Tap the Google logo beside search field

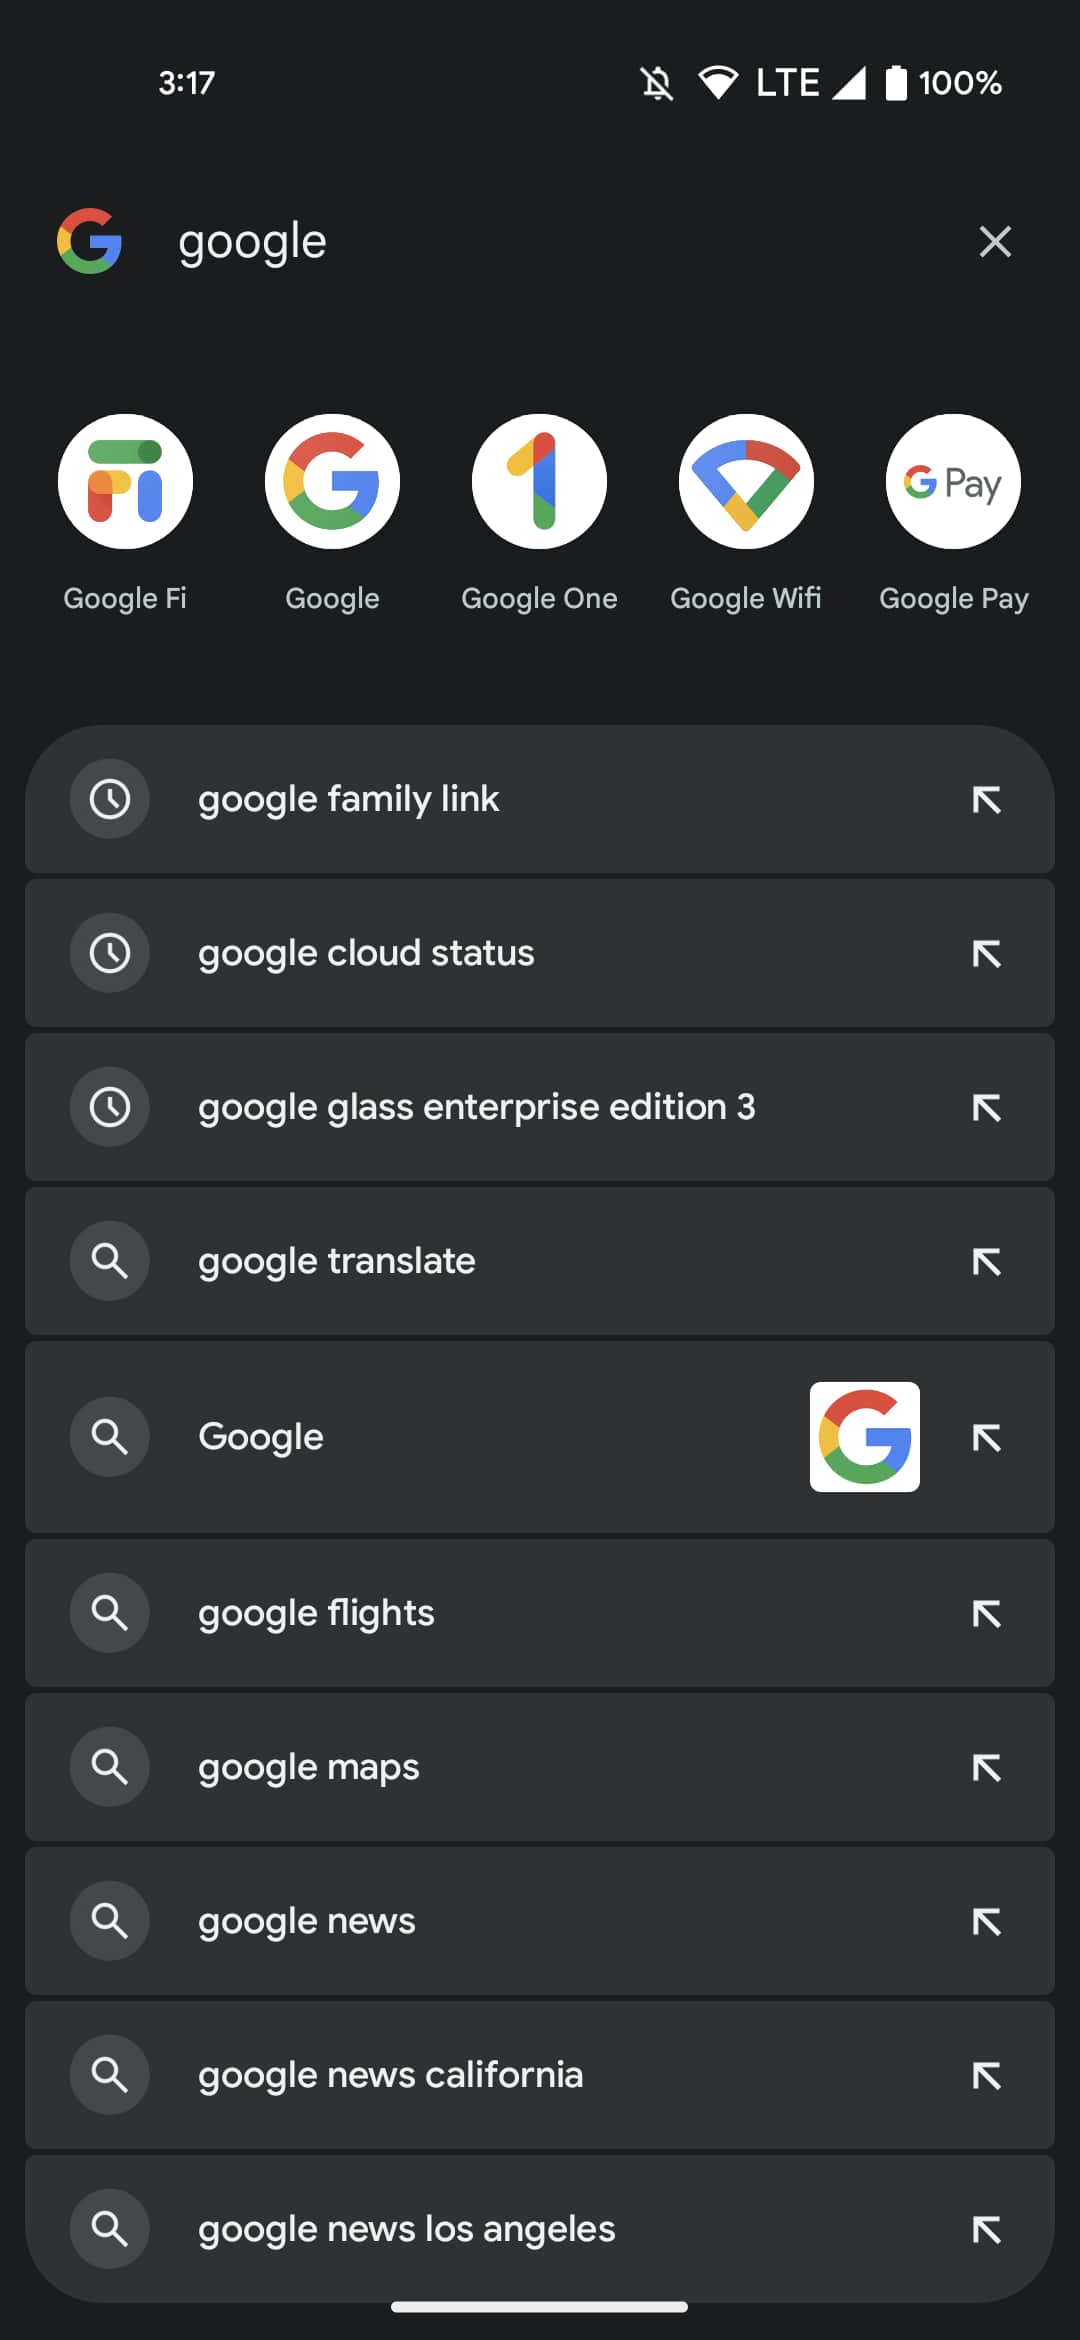[90, 241]
